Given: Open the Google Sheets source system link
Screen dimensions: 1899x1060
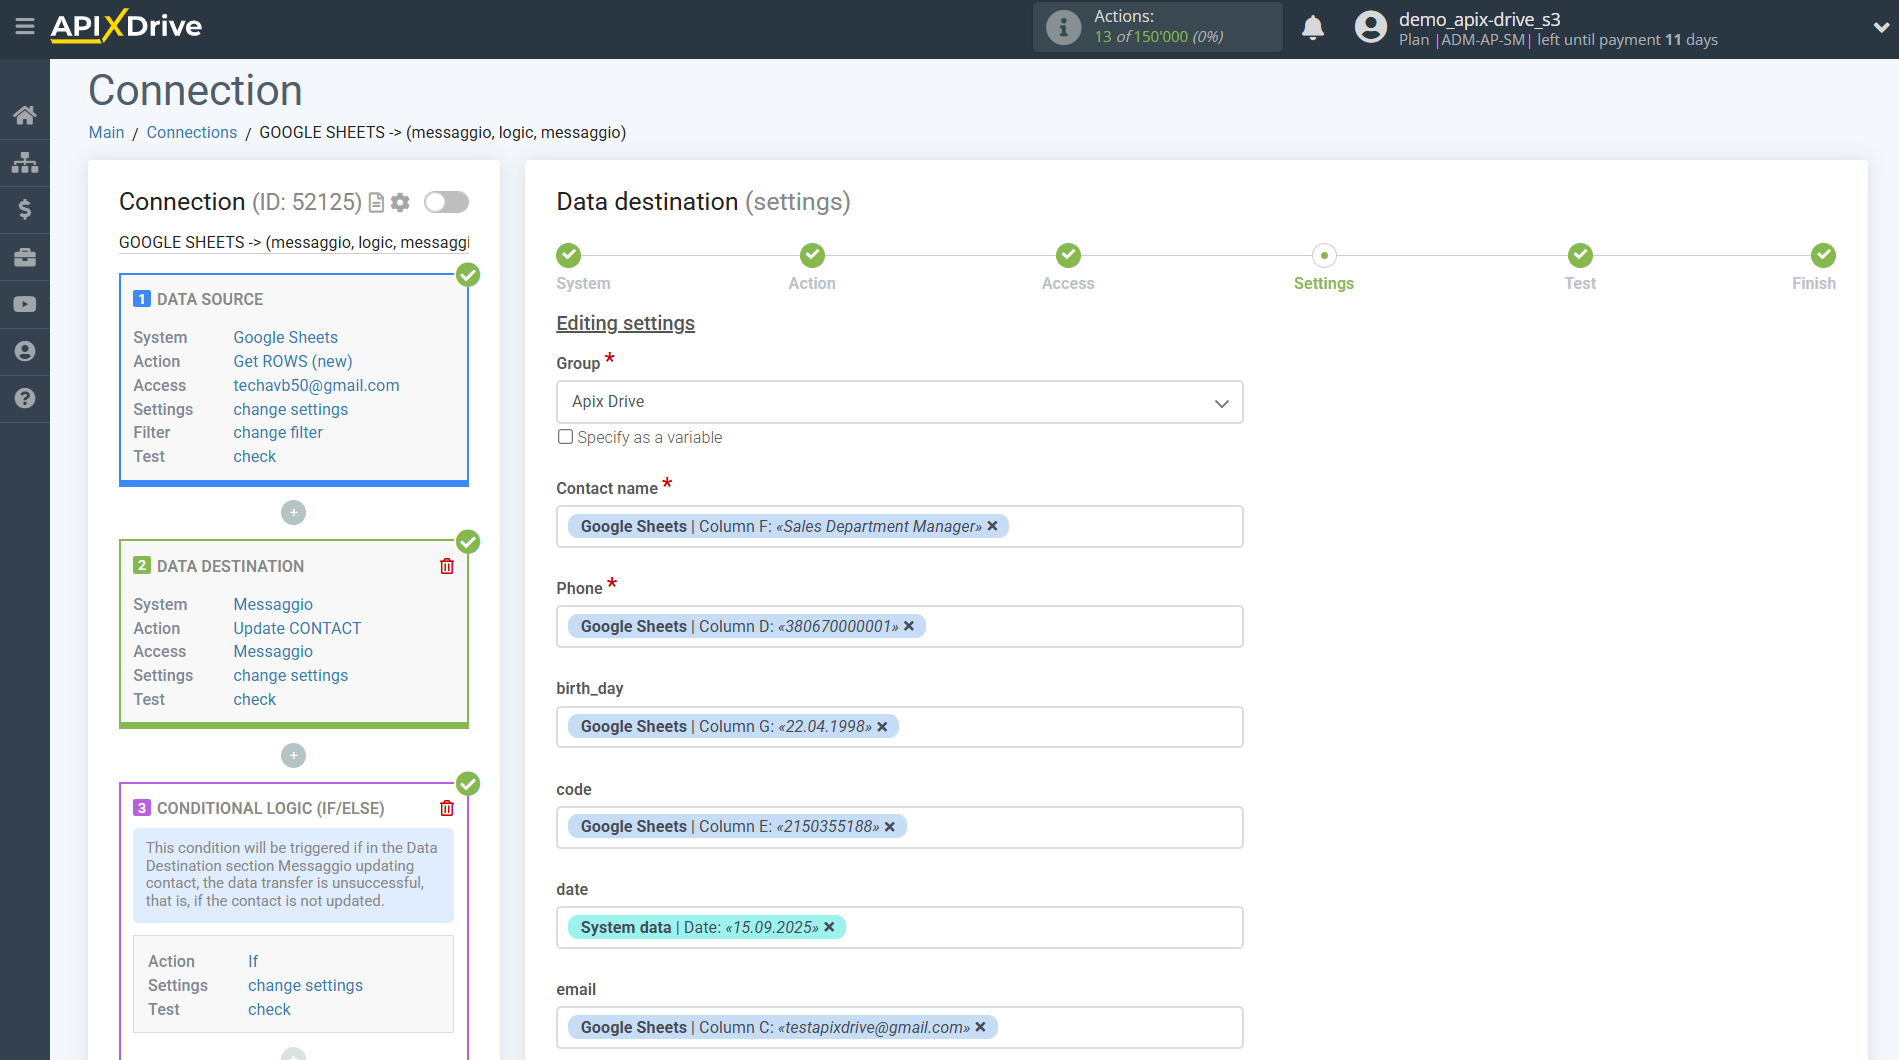Looking at the screenshot, I should point(285,337).
